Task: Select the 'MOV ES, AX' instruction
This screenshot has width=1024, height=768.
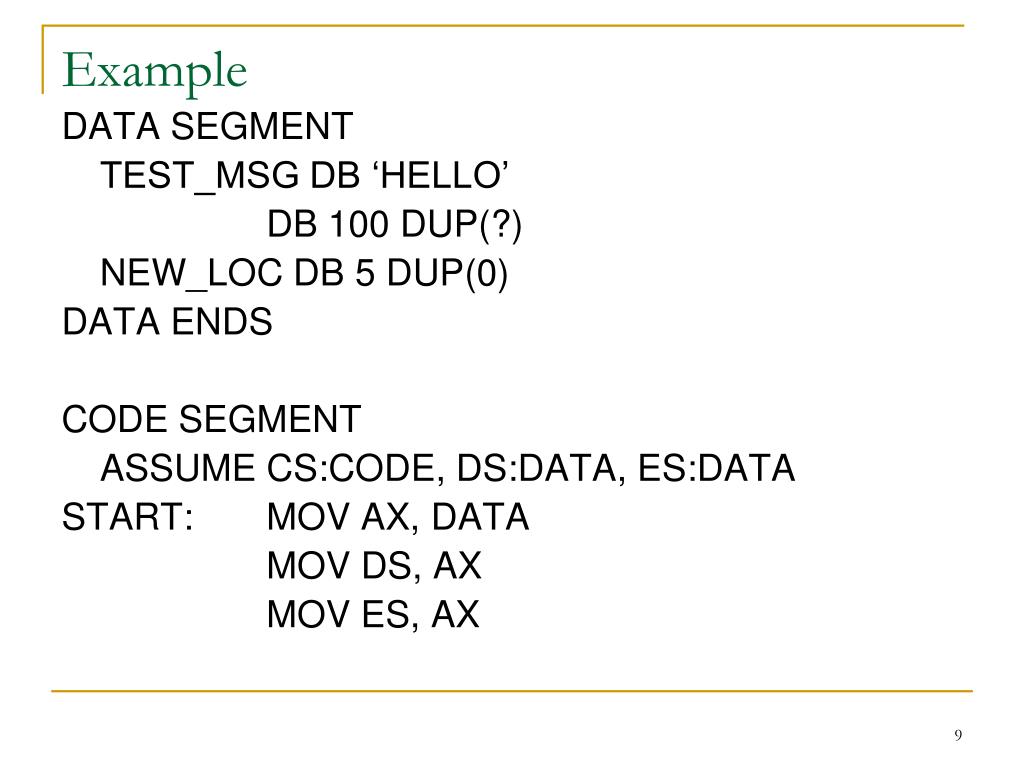Action: (x=373, y=615)
